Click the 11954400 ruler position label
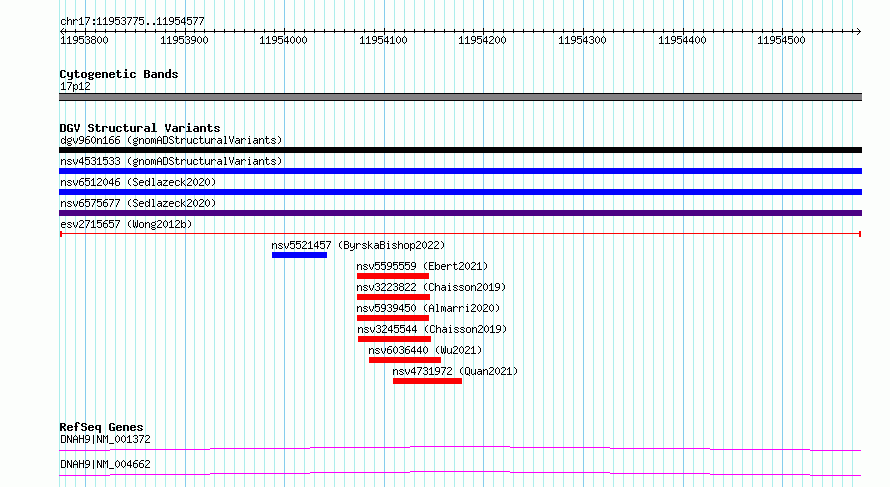This screenshot has height=487, width=890. tap(682, 40)
